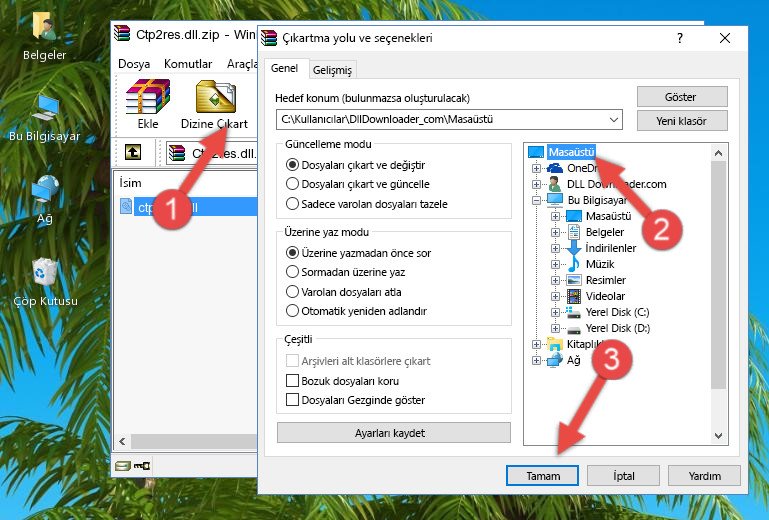
Task: Click the Ayarları kaydet button
Action: pos(393,433)
